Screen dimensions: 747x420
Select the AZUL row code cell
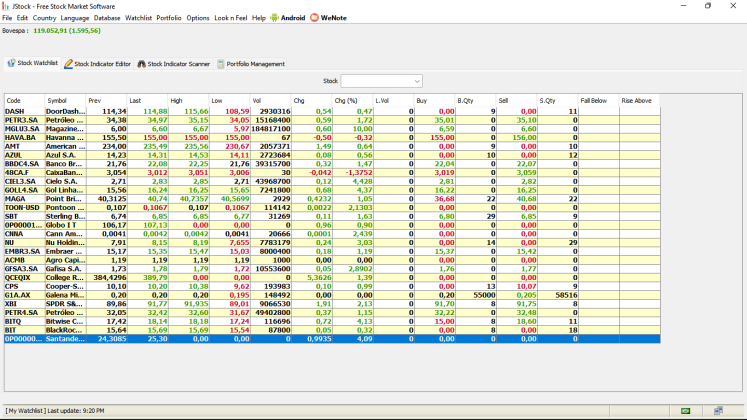point(25,155)
